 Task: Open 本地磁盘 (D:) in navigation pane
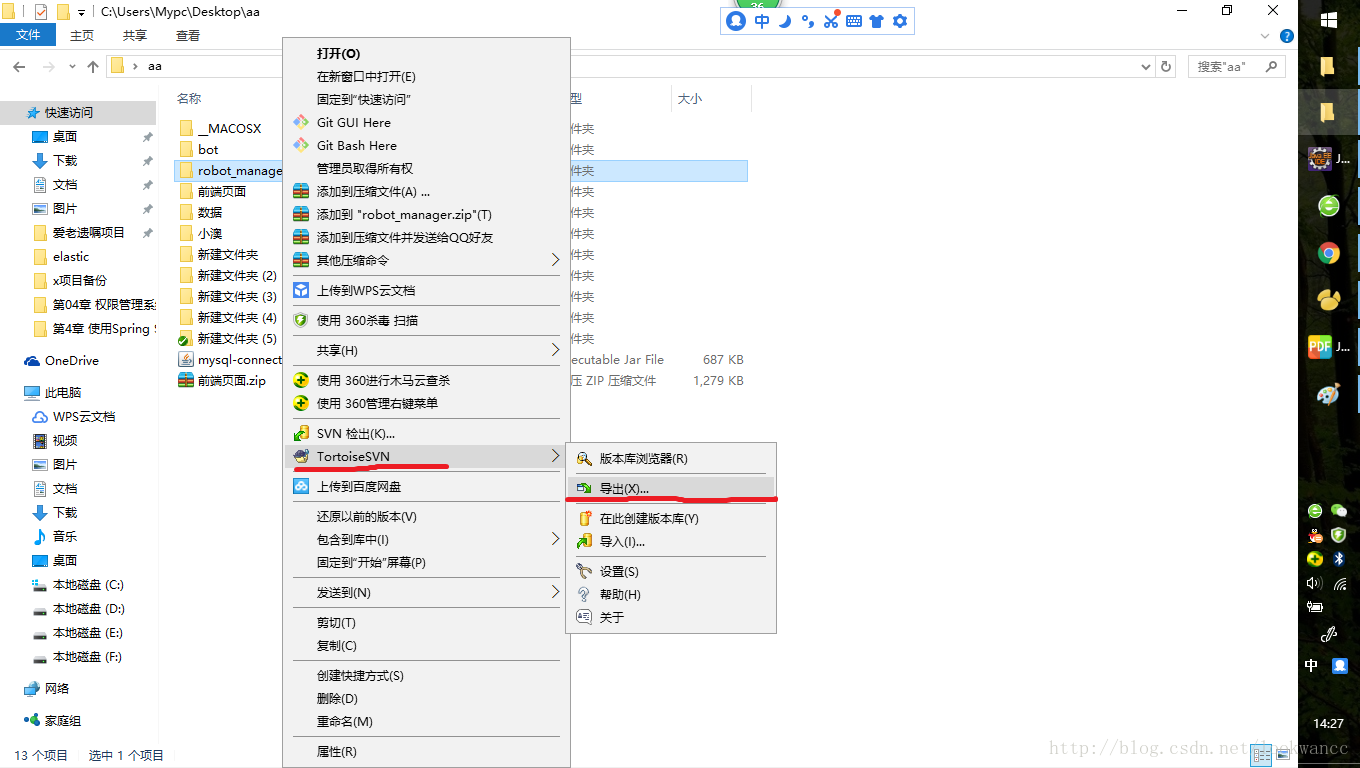tap(78, 608)
